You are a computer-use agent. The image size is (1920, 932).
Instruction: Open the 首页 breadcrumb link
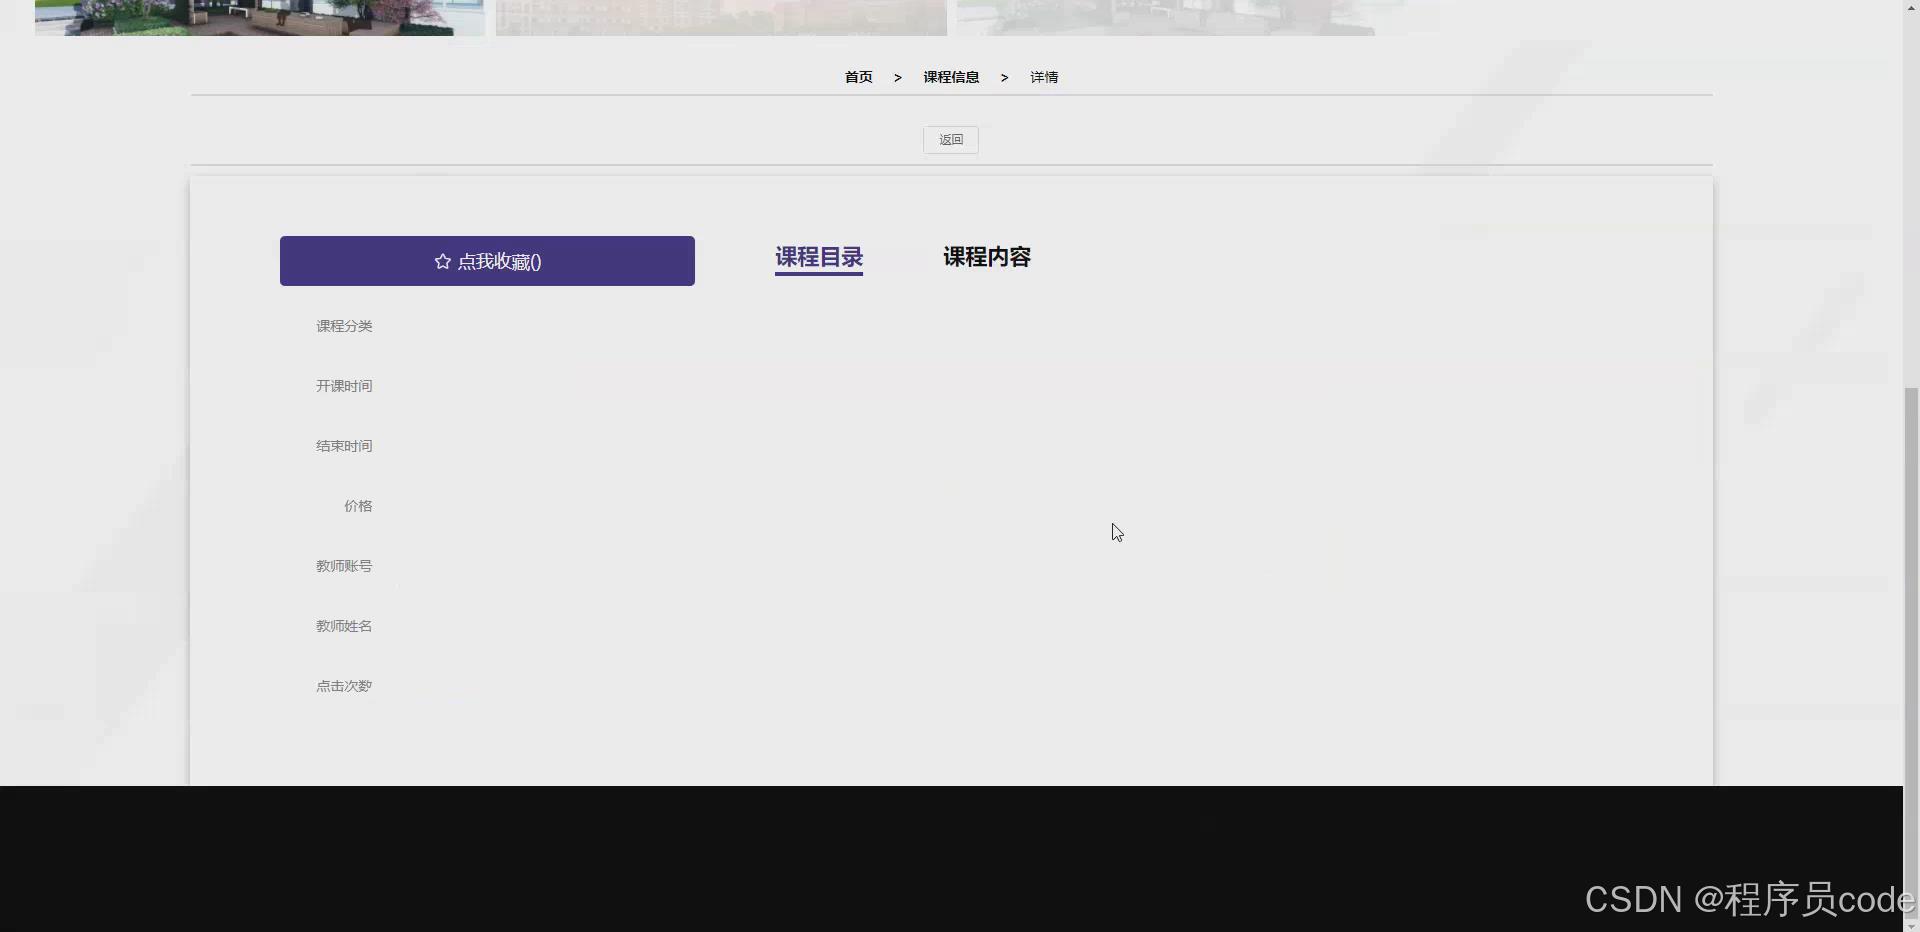[x=858, y=77]
